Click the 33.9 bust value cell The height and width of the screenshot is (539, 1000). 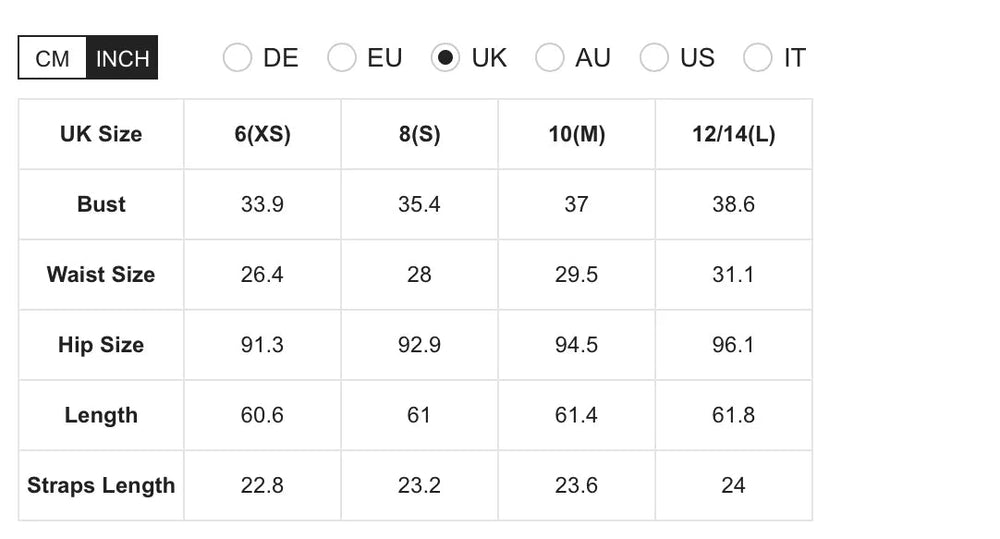(262, 204)
